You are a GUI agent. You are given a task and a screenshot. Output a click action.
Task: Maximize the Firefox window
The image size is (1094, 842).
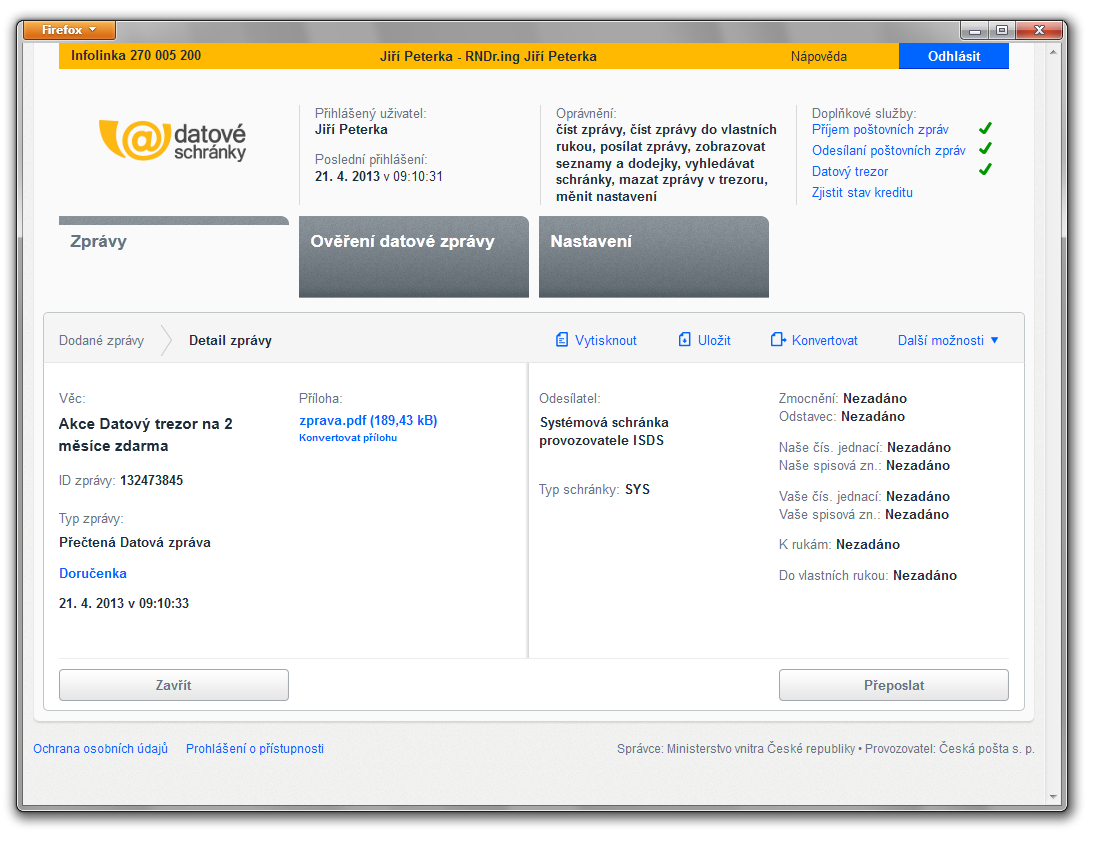pos(1002,30)
